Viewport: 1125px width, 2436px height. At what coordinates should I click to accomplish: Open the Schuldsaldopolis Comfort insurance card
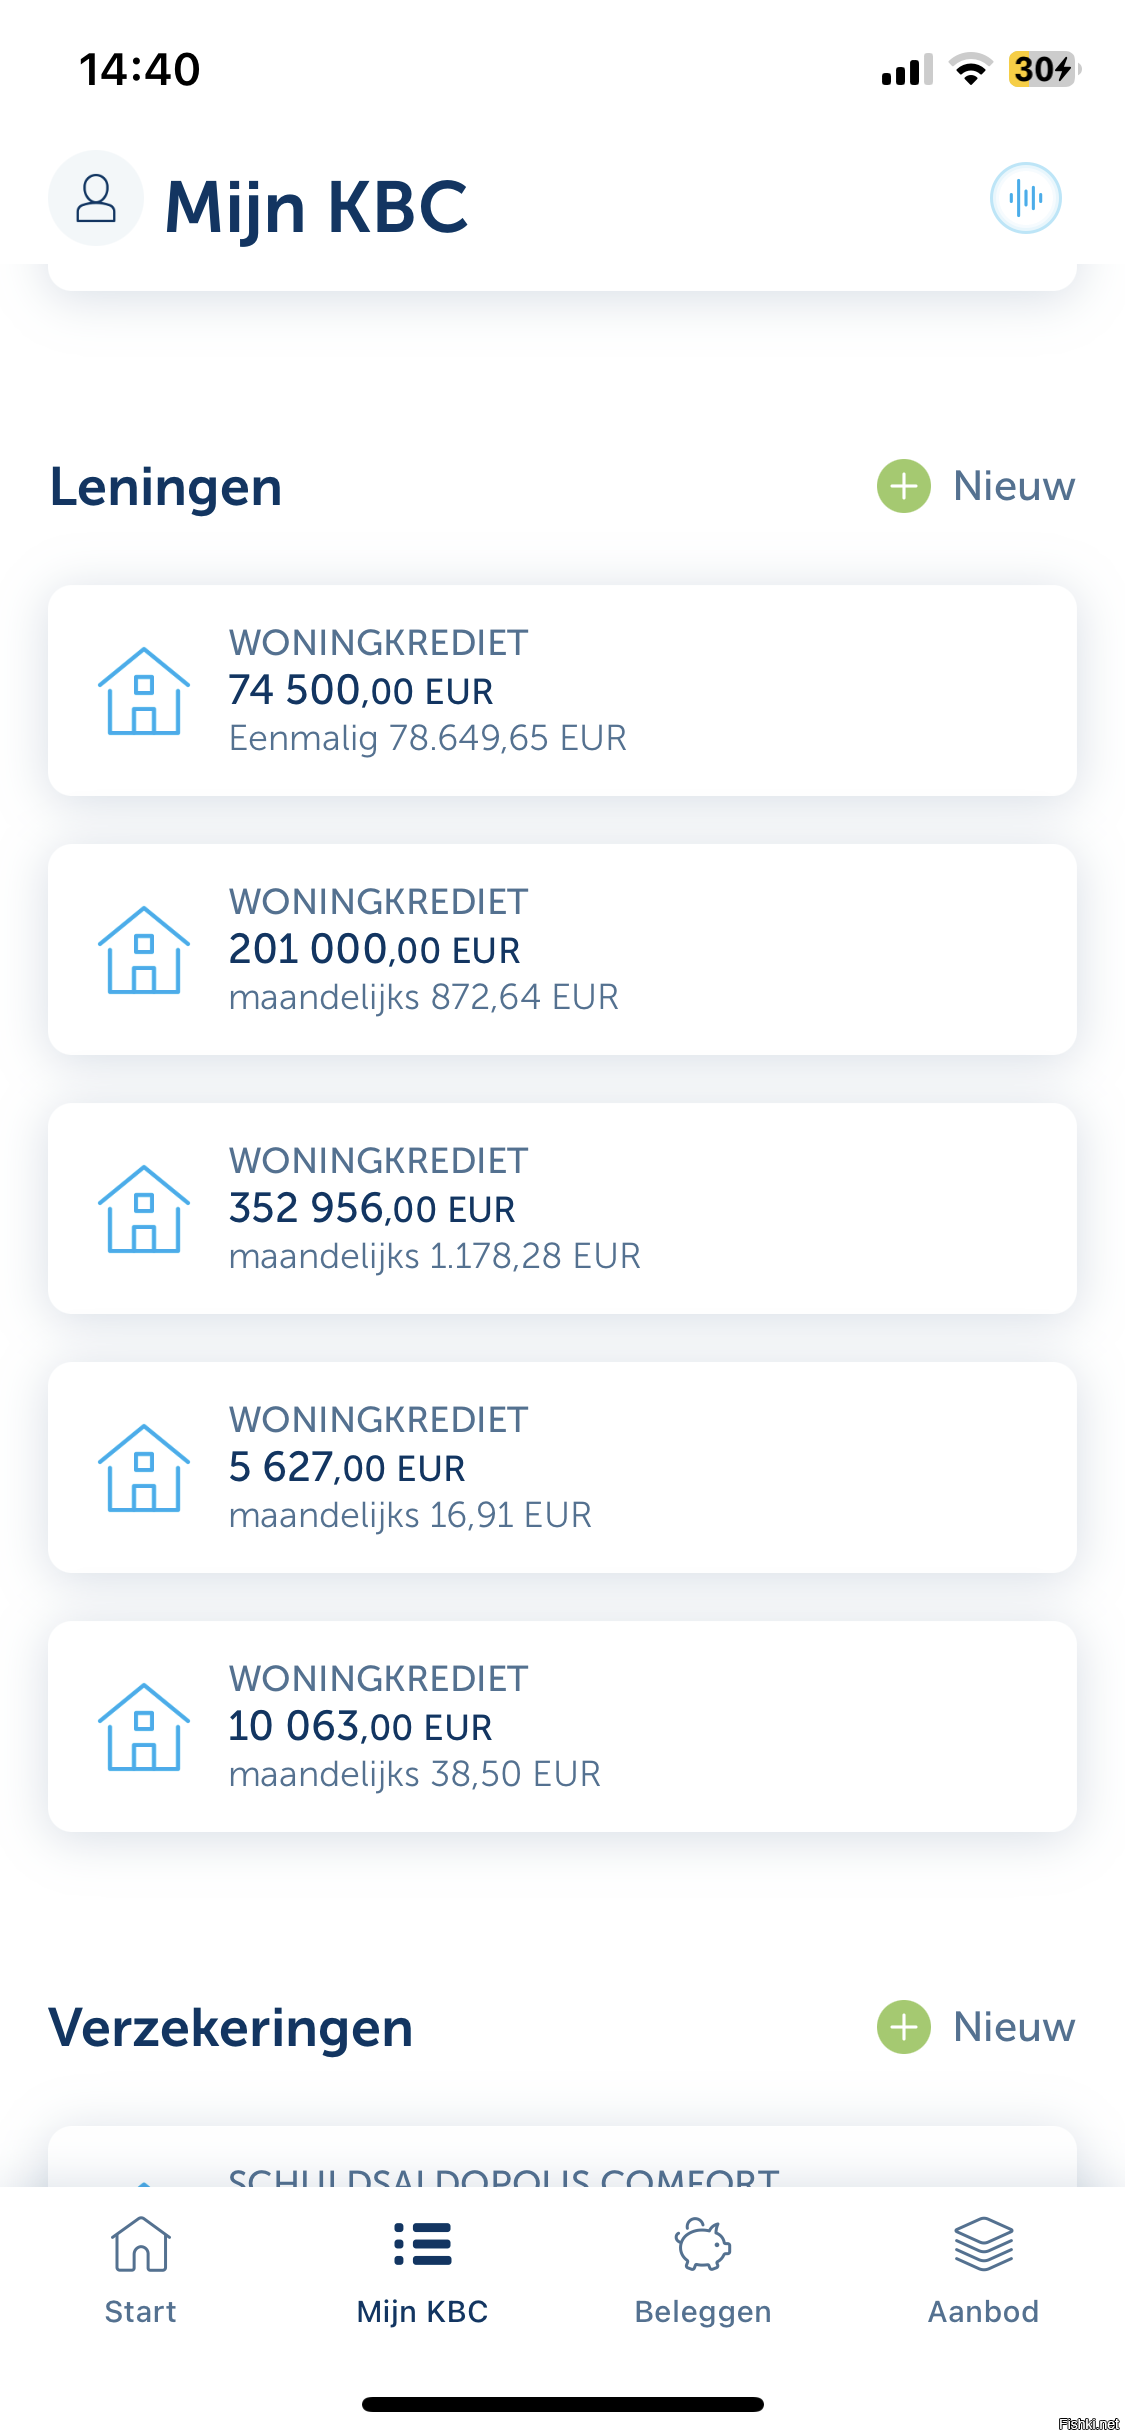(562, 2160)
